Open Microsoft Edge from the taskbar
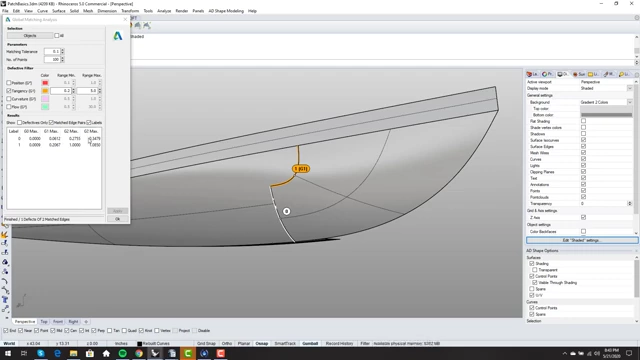This screenshot has width=640, height=360. [57, 353]
